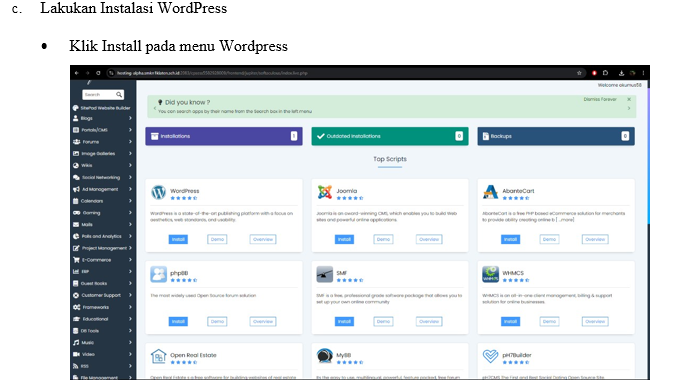Open the Frameworks sidebar category
This screenshot has height=383, width=682.
103,307
